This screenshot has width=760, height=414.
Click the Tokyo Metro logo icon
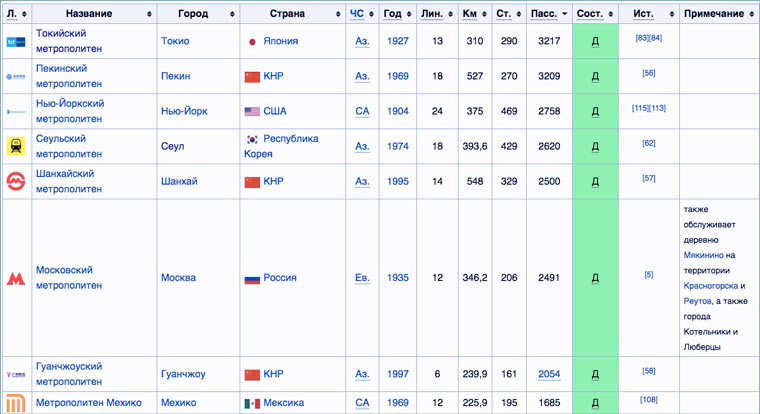[x=16, y=42]
